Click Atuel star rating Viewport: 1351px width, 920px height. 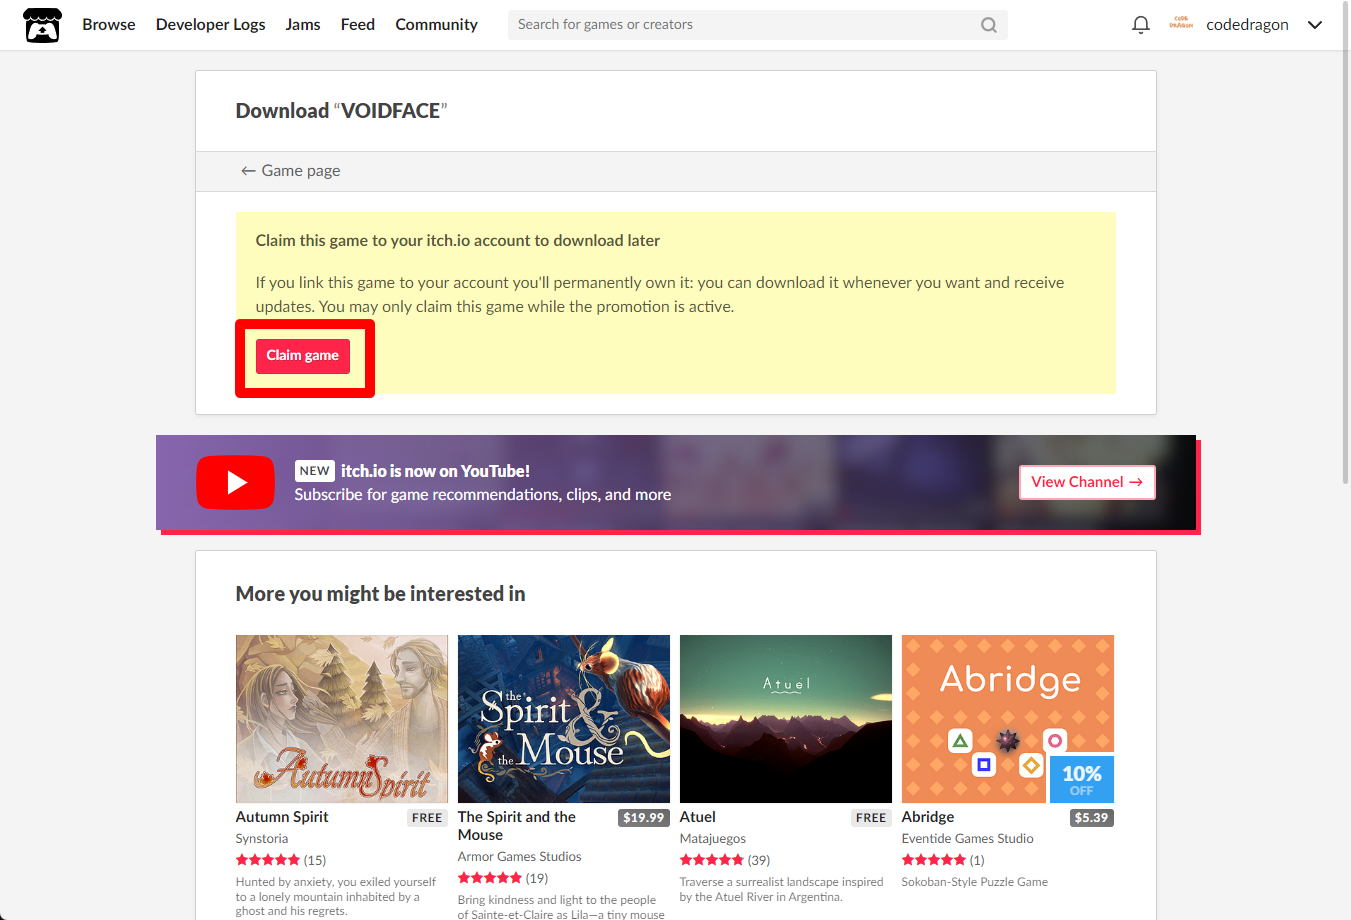pos(712,860)
